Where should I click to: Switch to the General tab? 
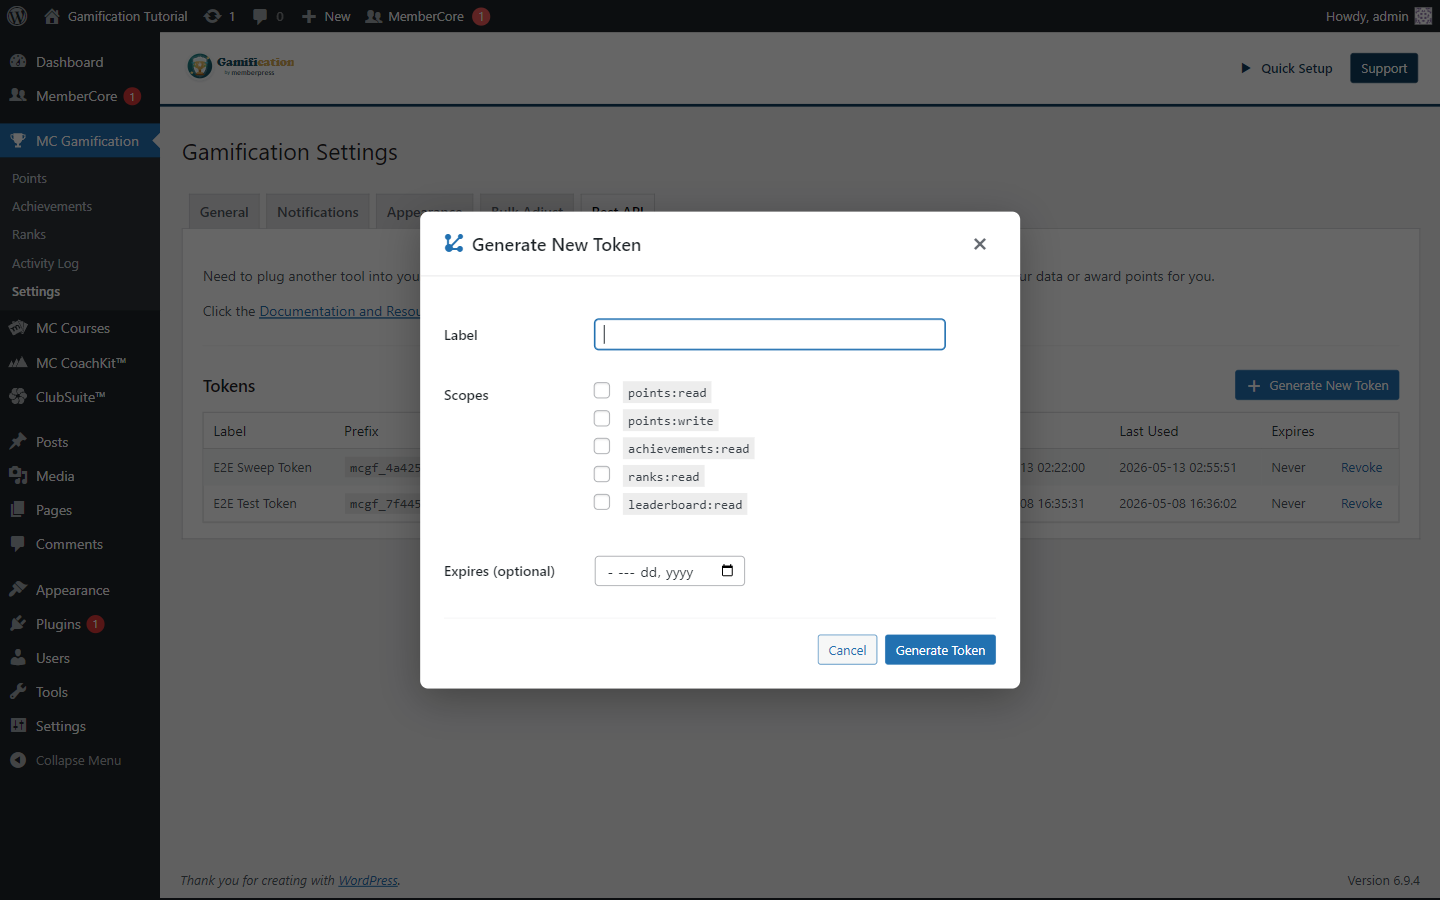(224, 212)
